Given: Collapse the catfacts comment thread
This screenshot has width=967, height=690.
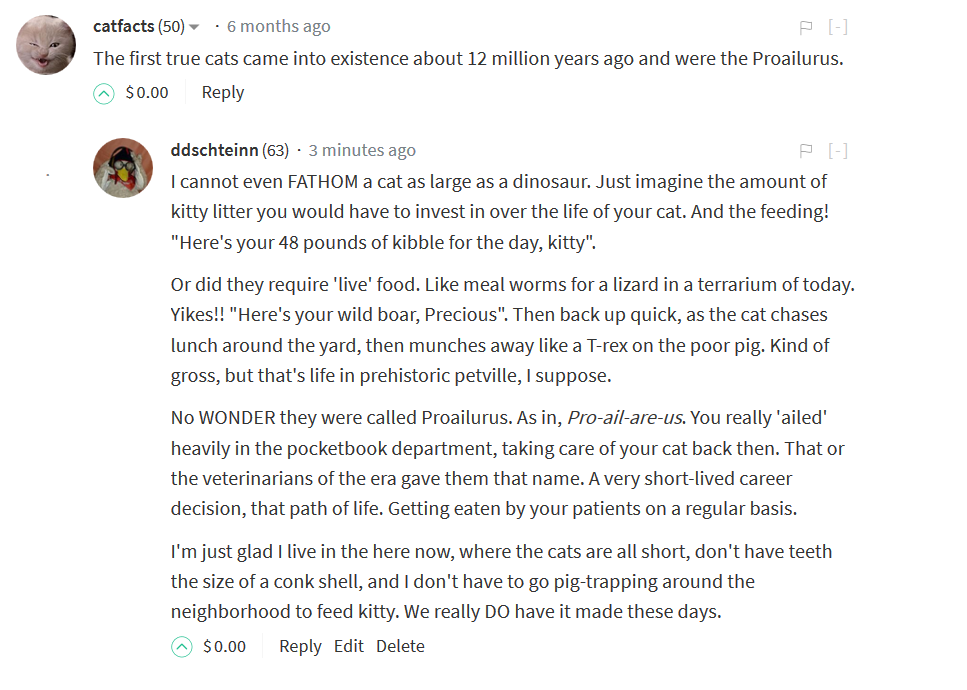Looking at the screenshot, I should (x=837, y=27).
